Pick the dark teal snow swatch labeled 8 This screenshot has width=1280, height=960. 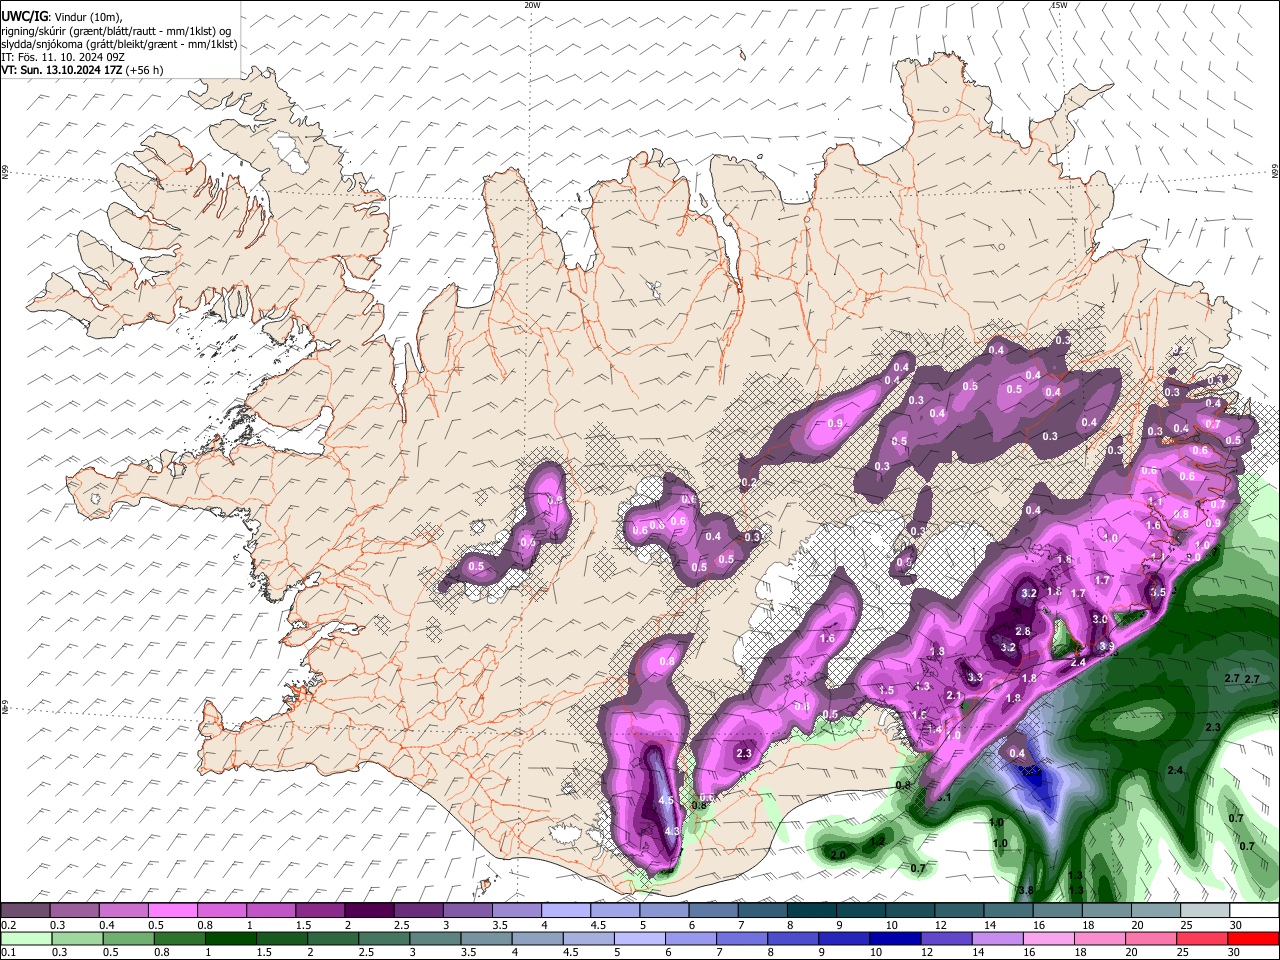[812, 911]
